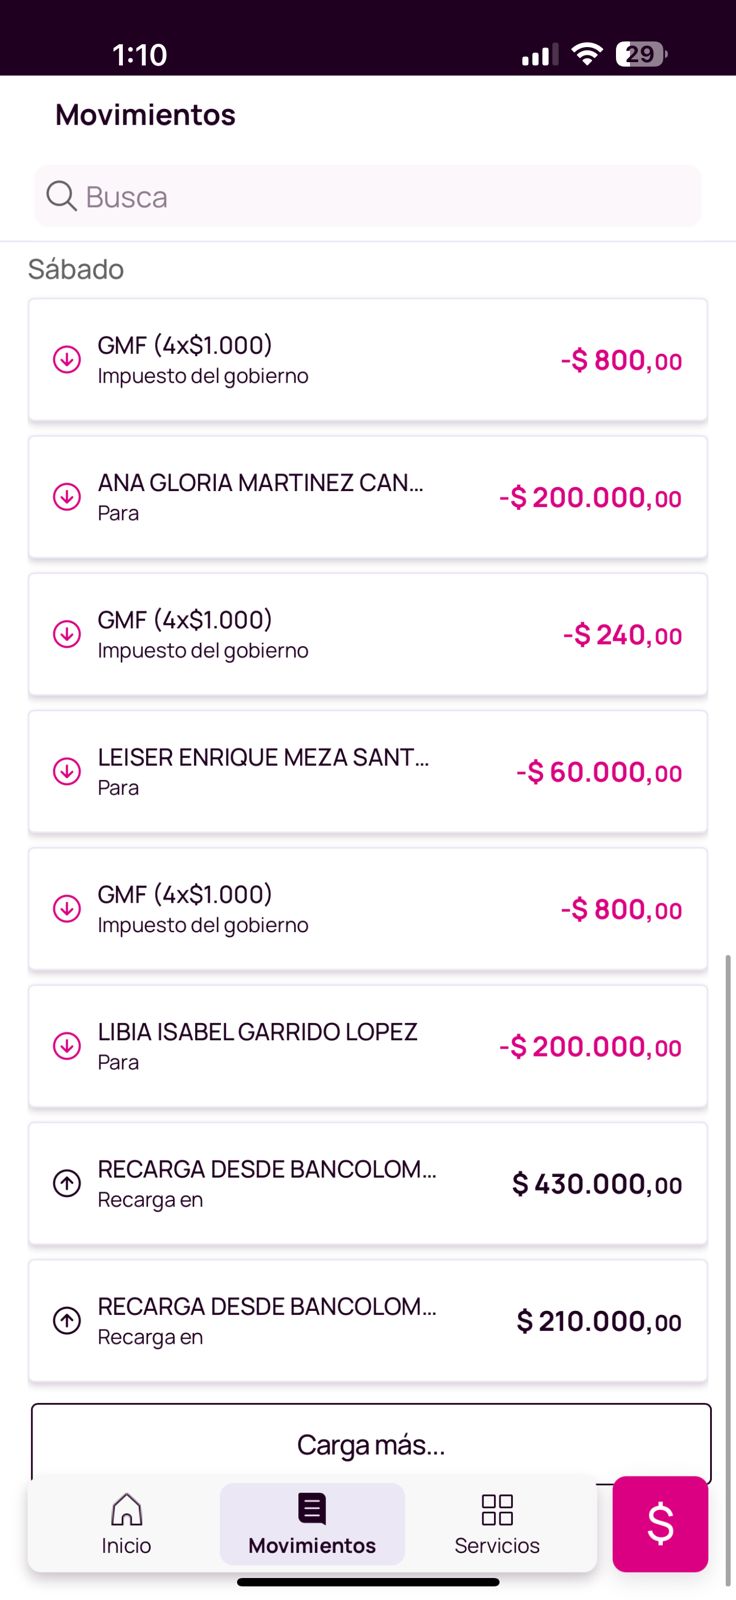Switch to the Movimientos tab
This screenshot has width=736, height=1600.
[x=312, y=1523]
